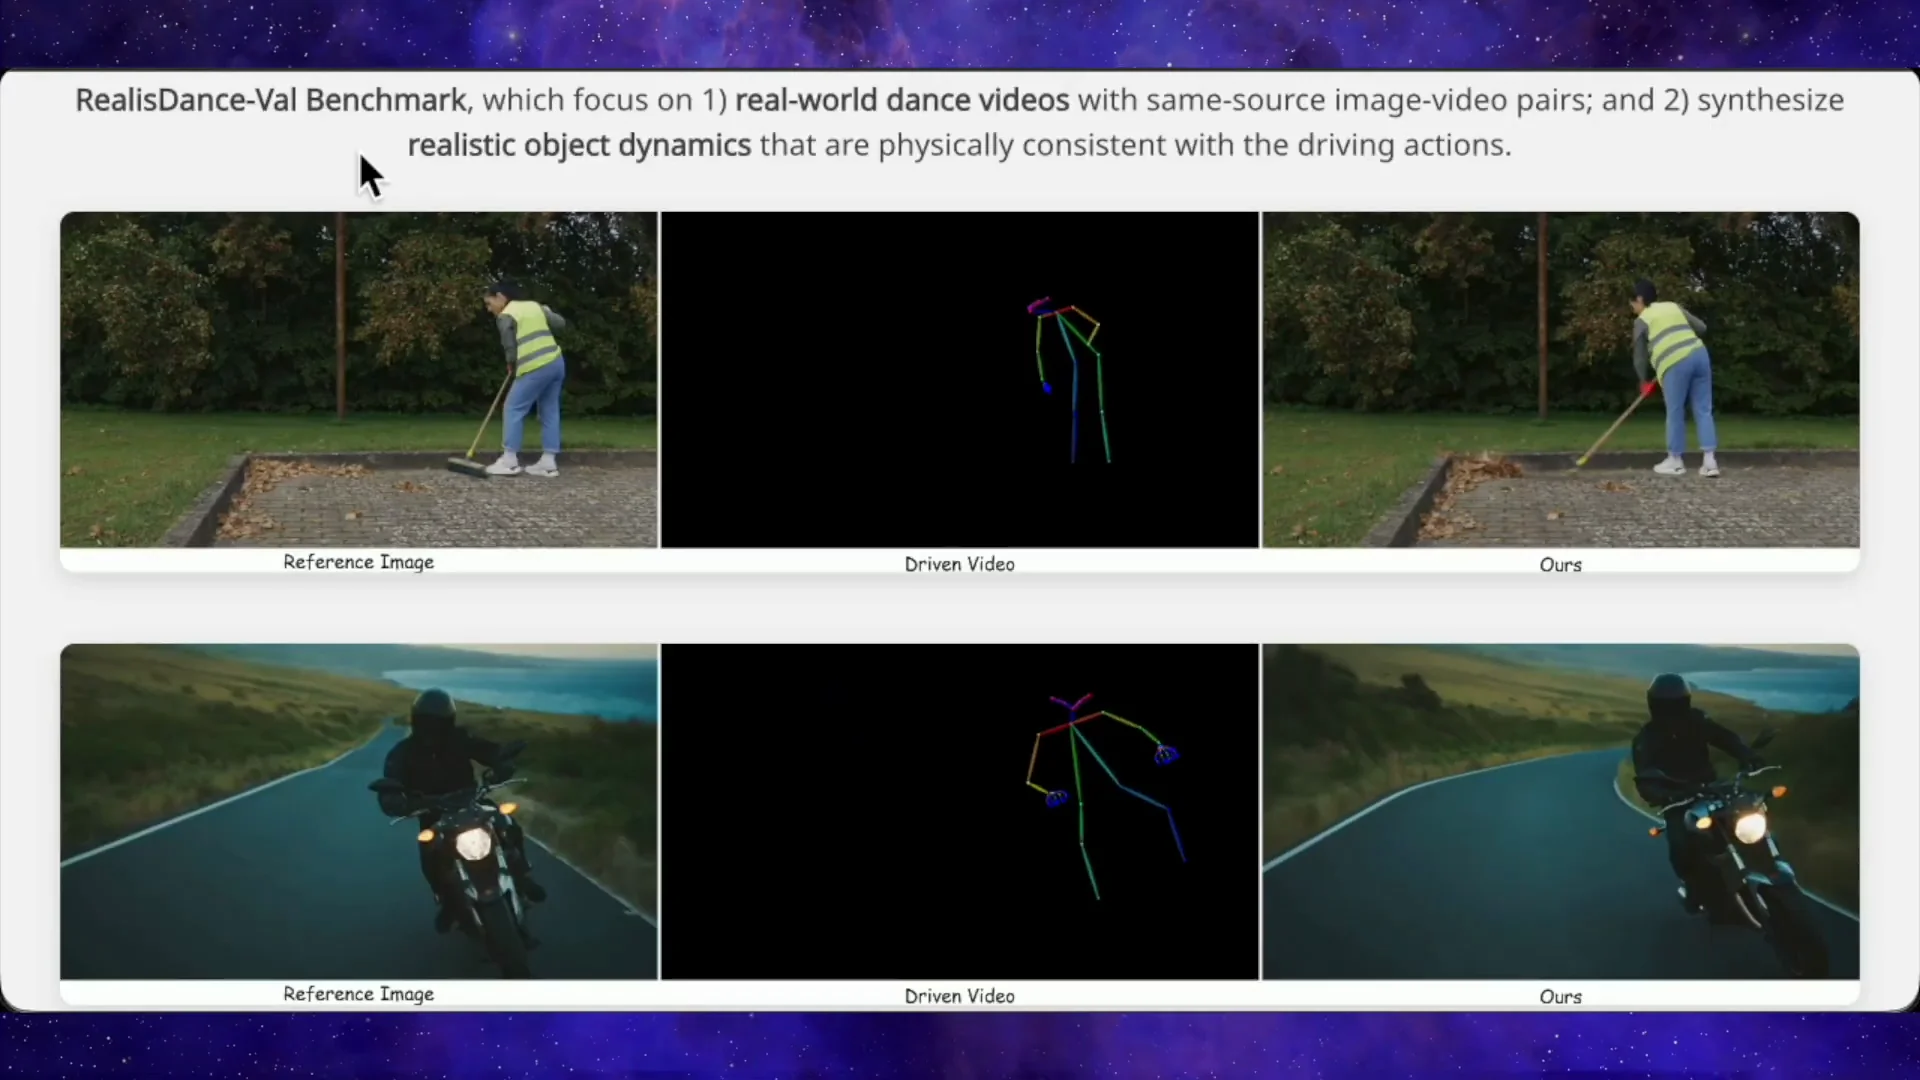Click the skeleton Driven Video in the top row
The height and width of the screenshot is (1080, 1920).
coord(958,380)
